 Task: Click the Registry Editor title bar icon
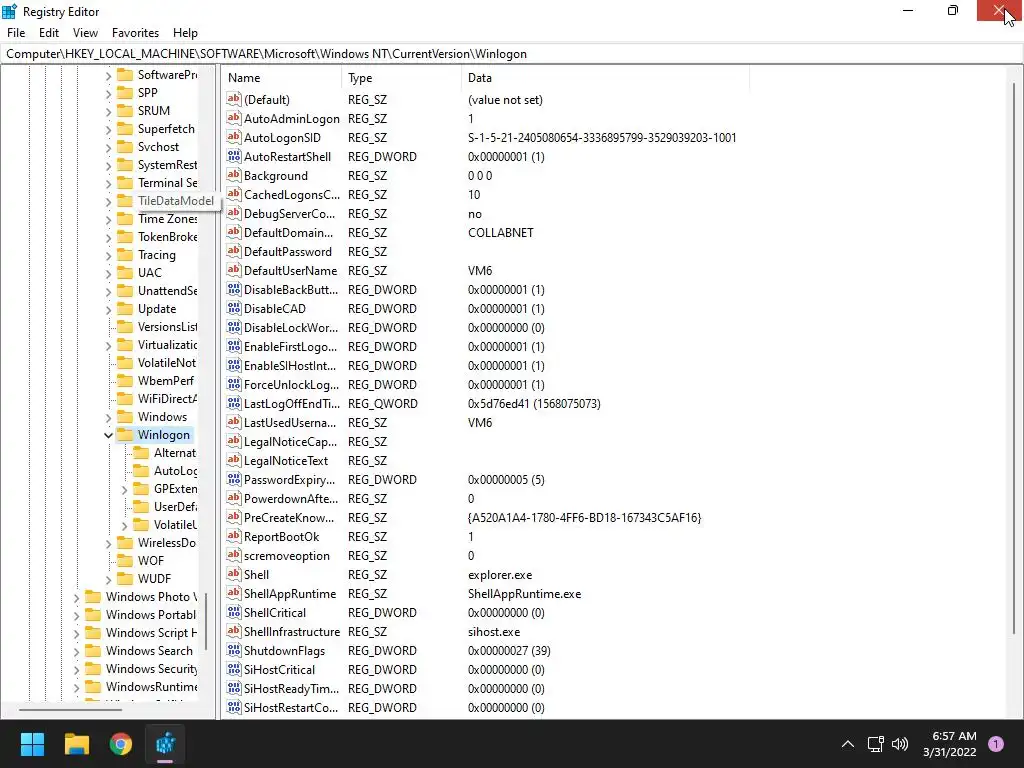(9, 11)
